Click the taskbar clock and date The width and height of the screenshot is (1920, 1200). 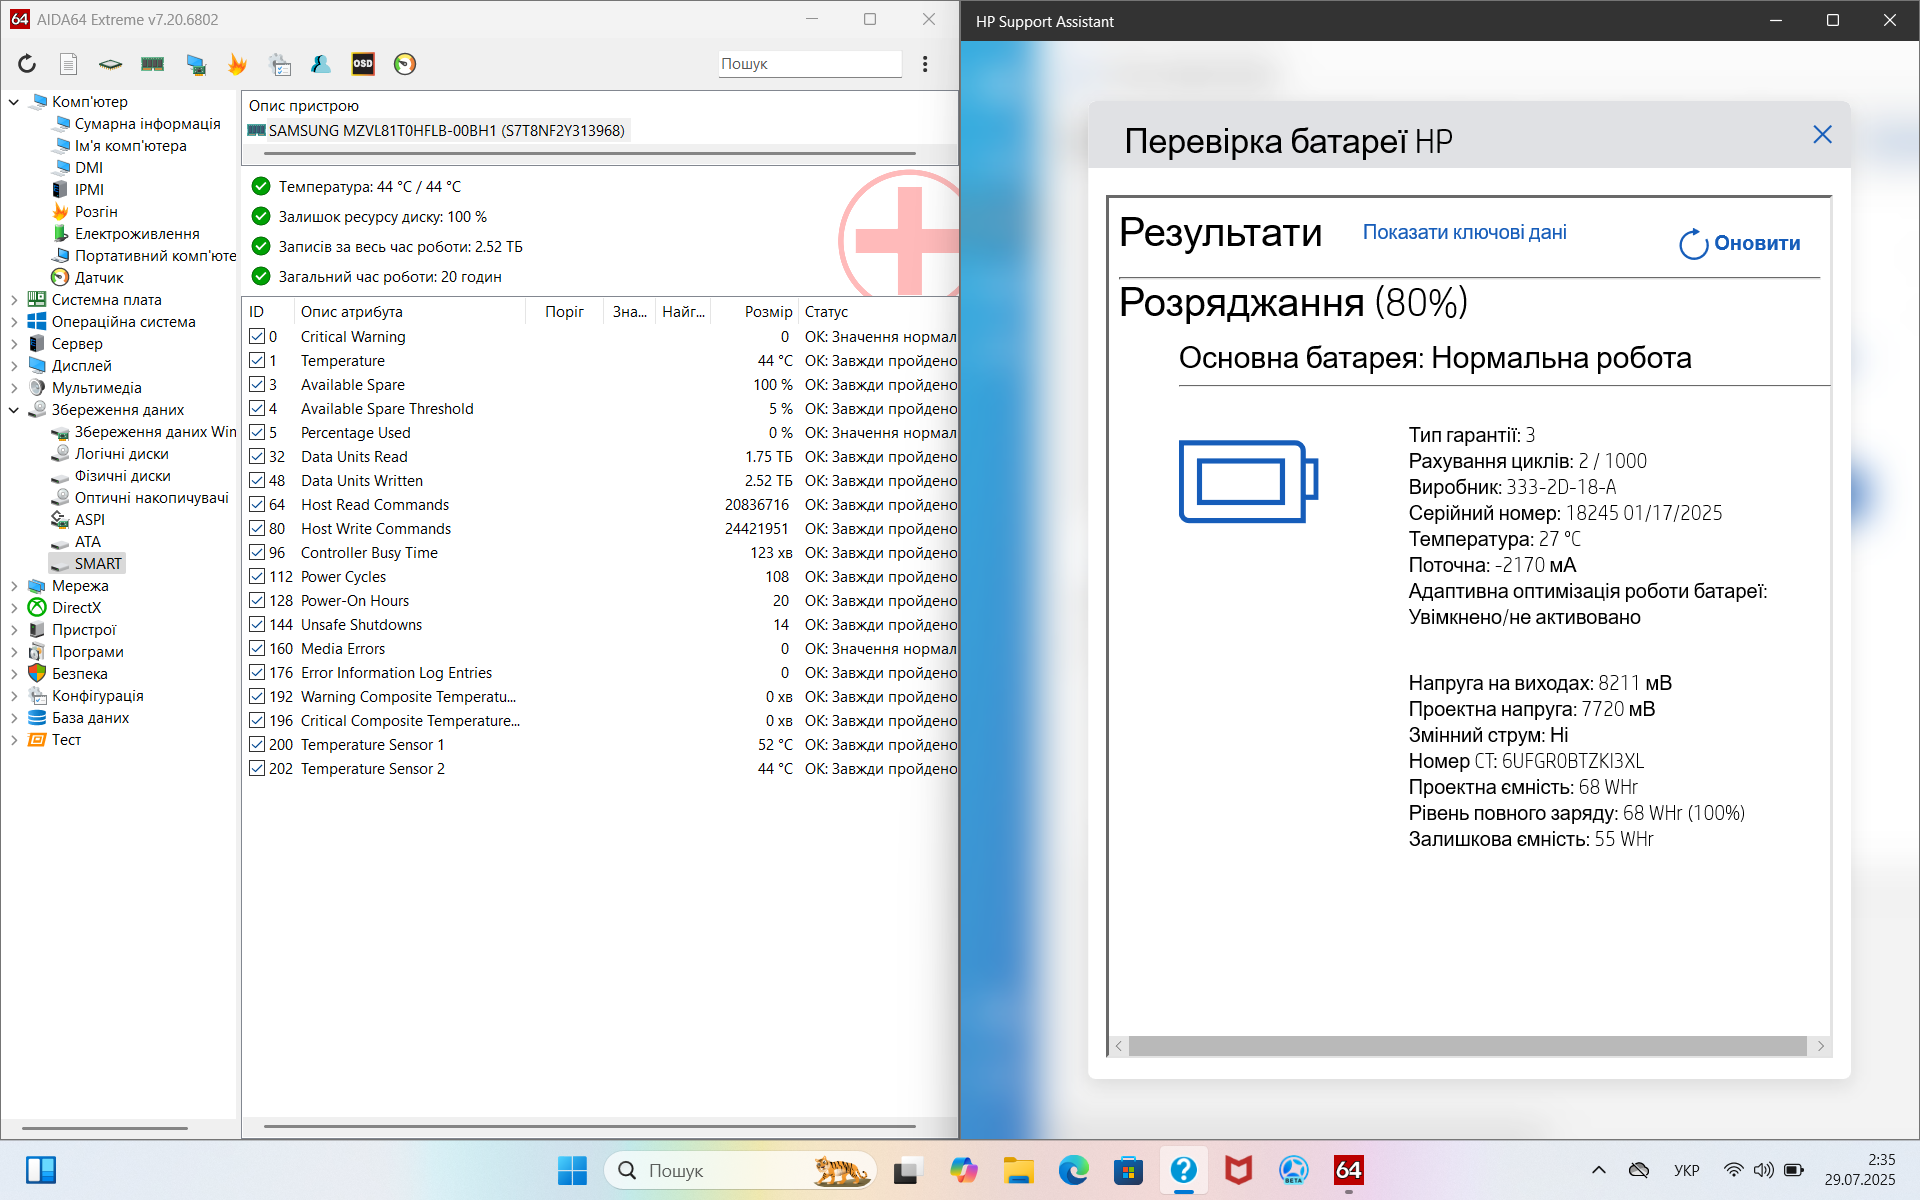(1860, 1170)
